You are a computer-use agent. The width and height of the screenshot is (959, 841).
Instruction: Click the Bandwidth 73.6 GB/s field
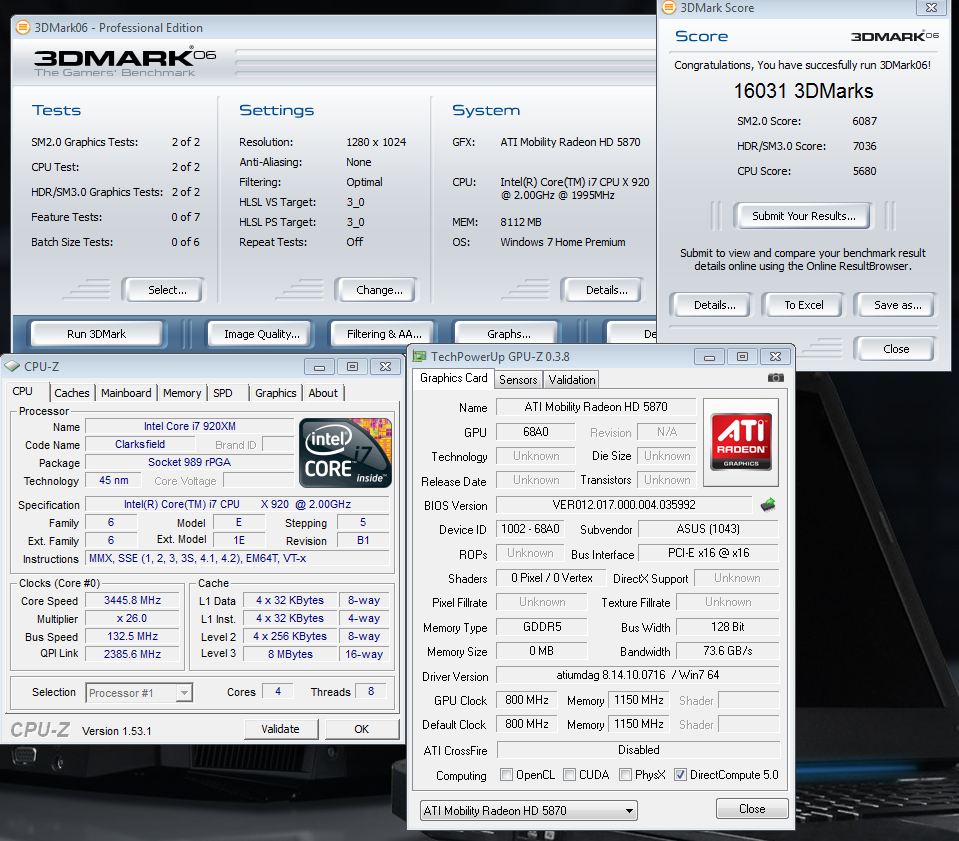(x=728, y=651)
